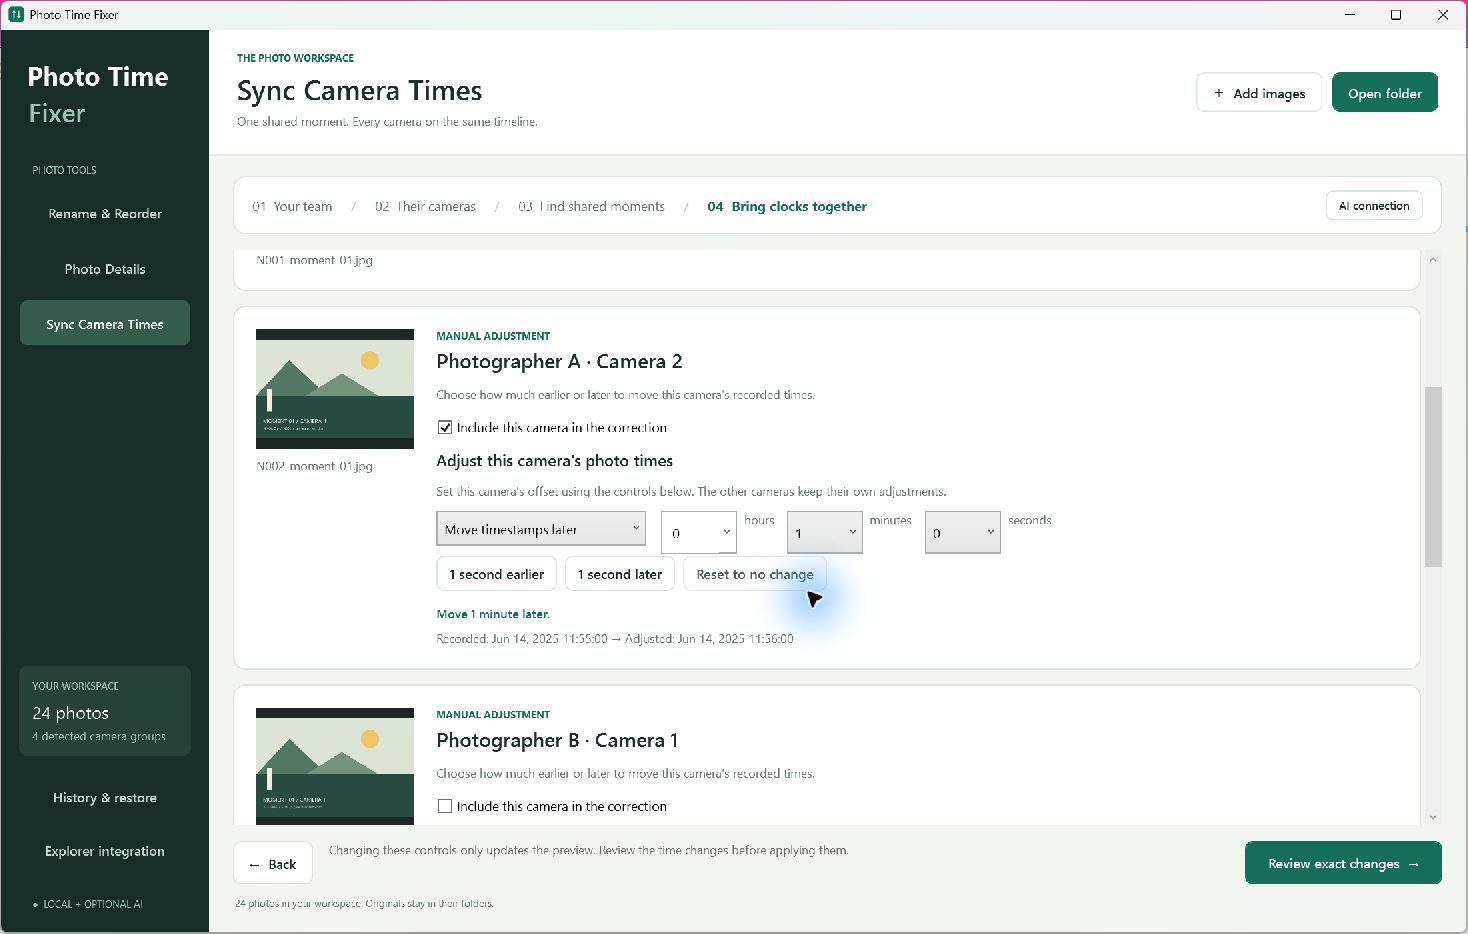Open the minutes dropdown showing 1
Image resolution: width=1468 pixels, height=934 pixels.
[825, 532]
